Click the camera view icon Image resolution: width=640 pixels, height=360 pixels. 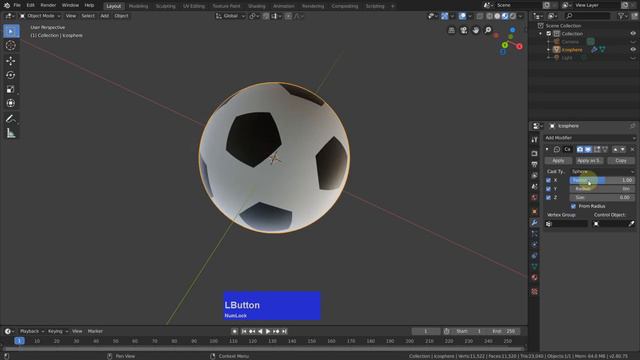click(464, 31)
